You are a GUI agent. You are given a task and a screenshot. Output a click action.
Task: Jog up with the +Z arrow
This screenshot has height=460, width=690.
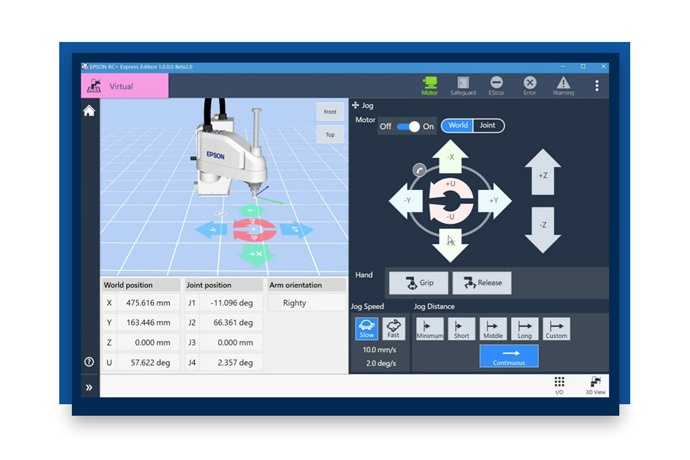543,174
